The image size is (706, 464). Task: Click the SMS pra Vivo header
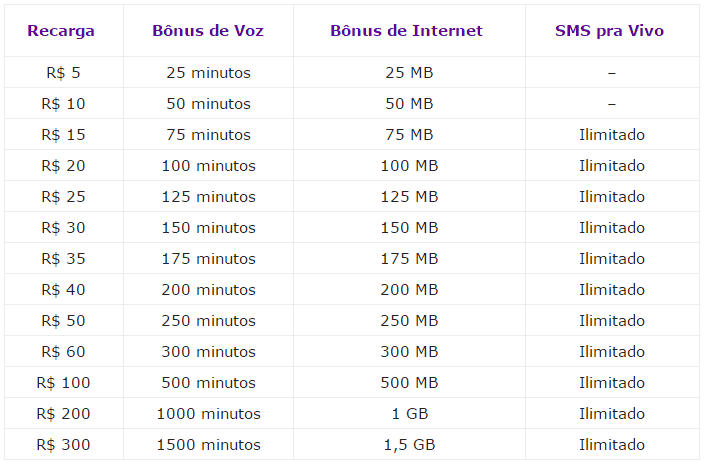pyautogui.click(x=610, y=31)
